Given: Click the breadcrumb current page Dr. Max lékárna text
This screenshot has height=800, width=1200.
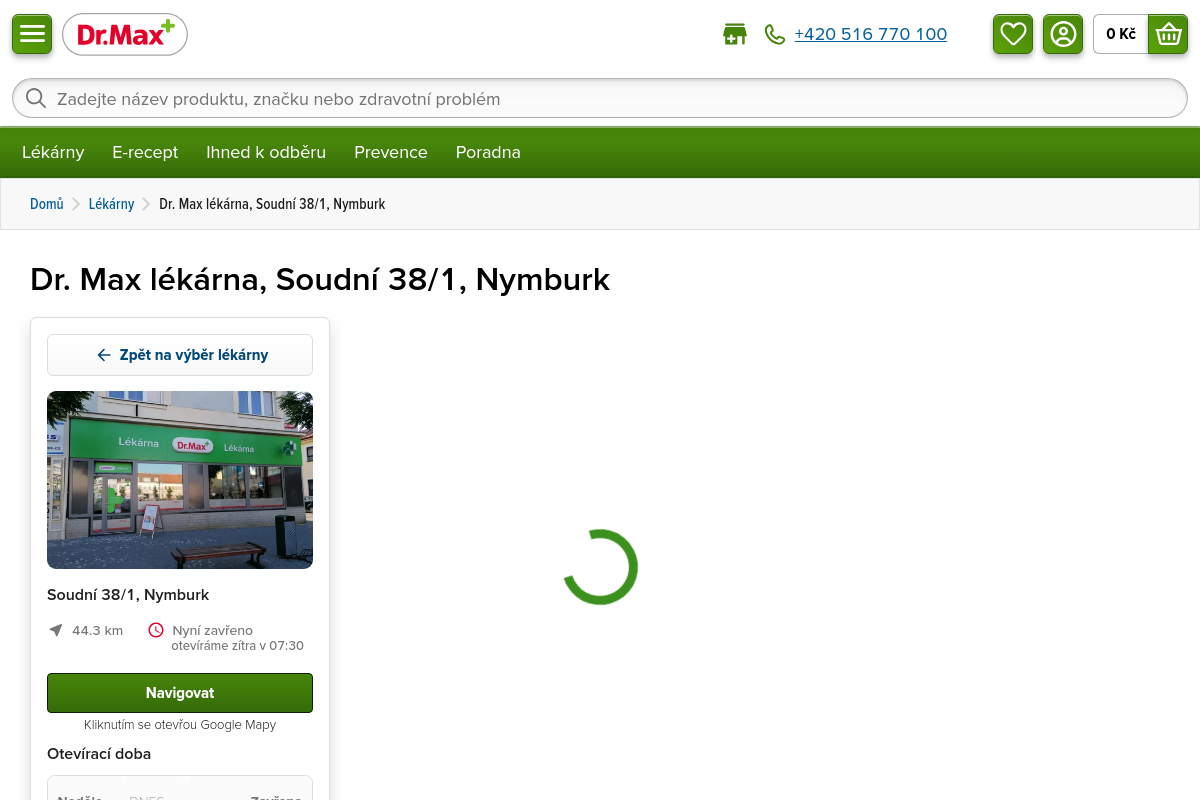Looking at the screenshot, I should tap(272, 204).
